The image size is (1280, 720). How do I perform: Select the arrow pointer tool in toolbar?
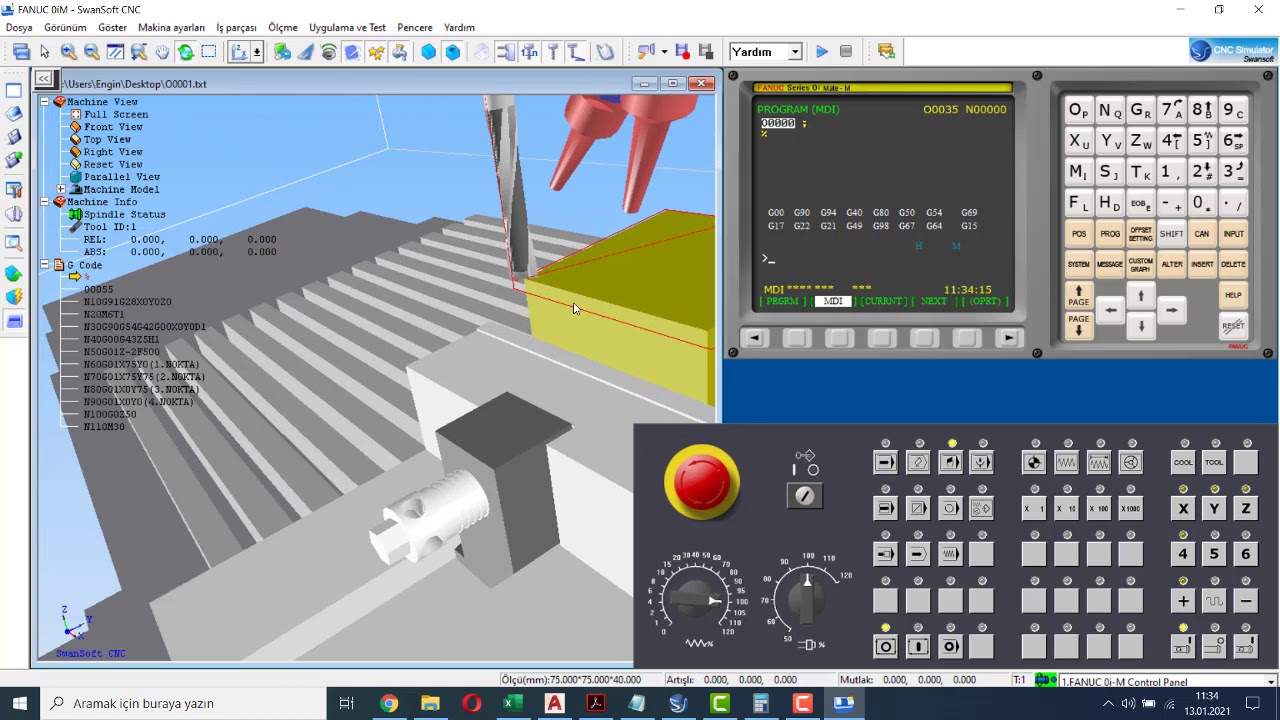click(x=45, y=52)
